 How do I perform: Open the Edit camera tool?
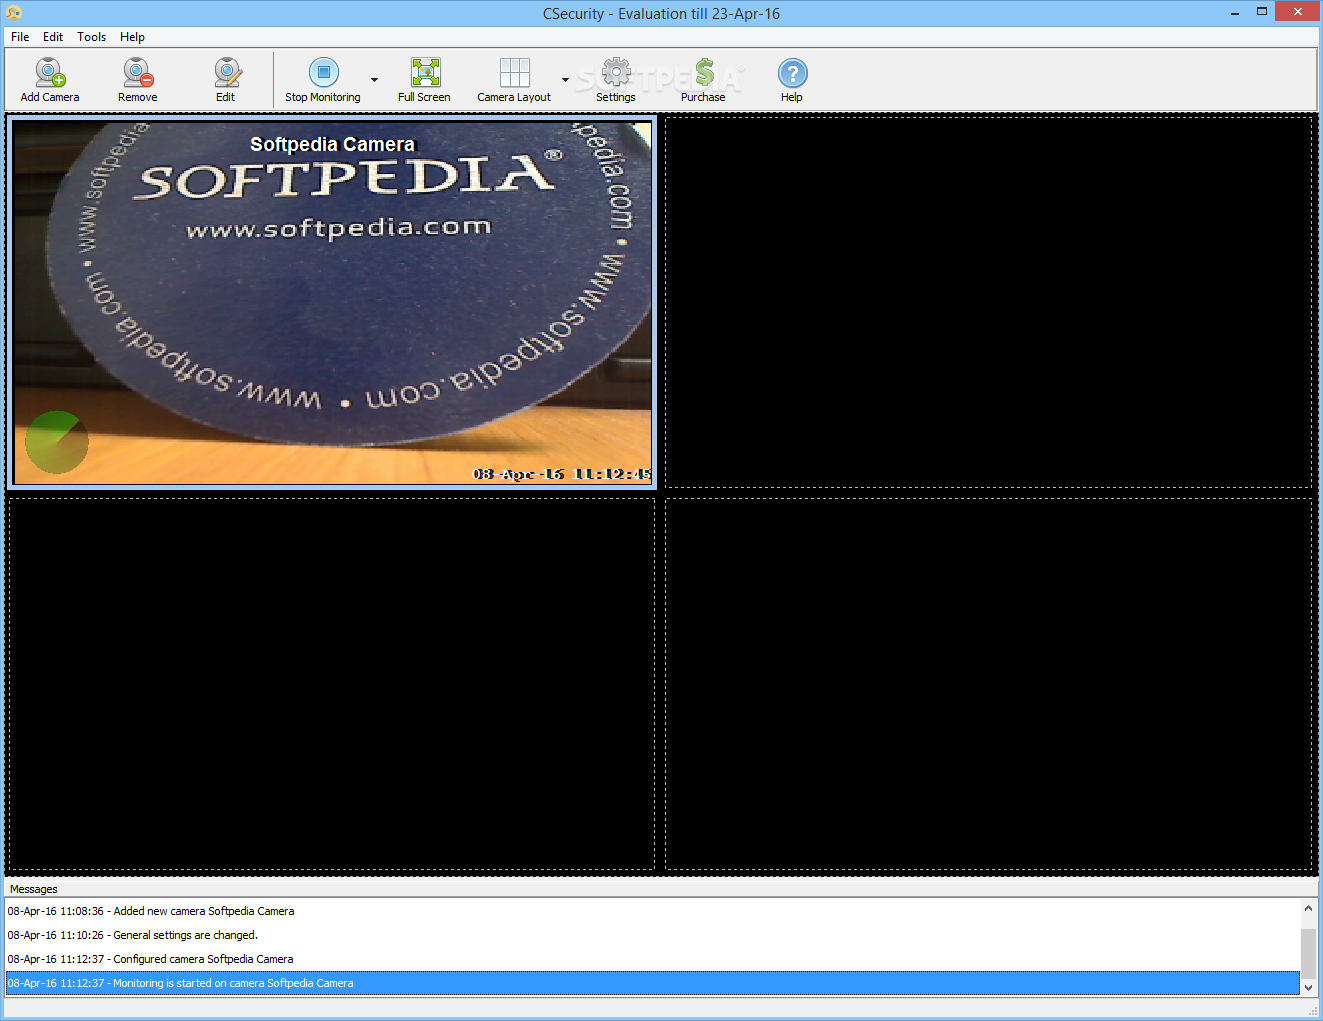(x=226, y=80)
